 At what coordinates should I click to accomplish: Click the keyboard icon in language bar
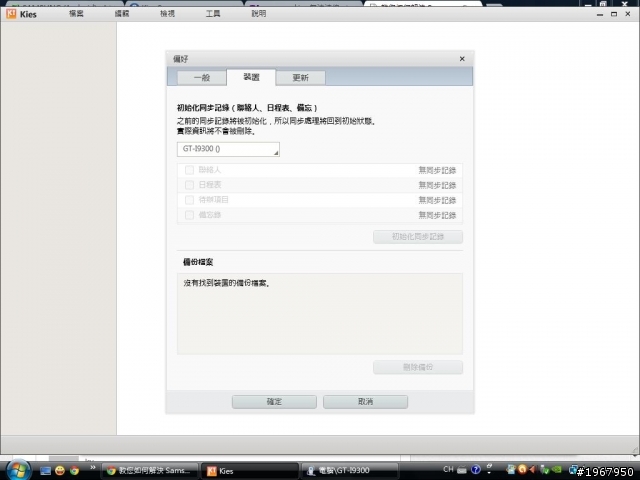[x=462, y=470]
